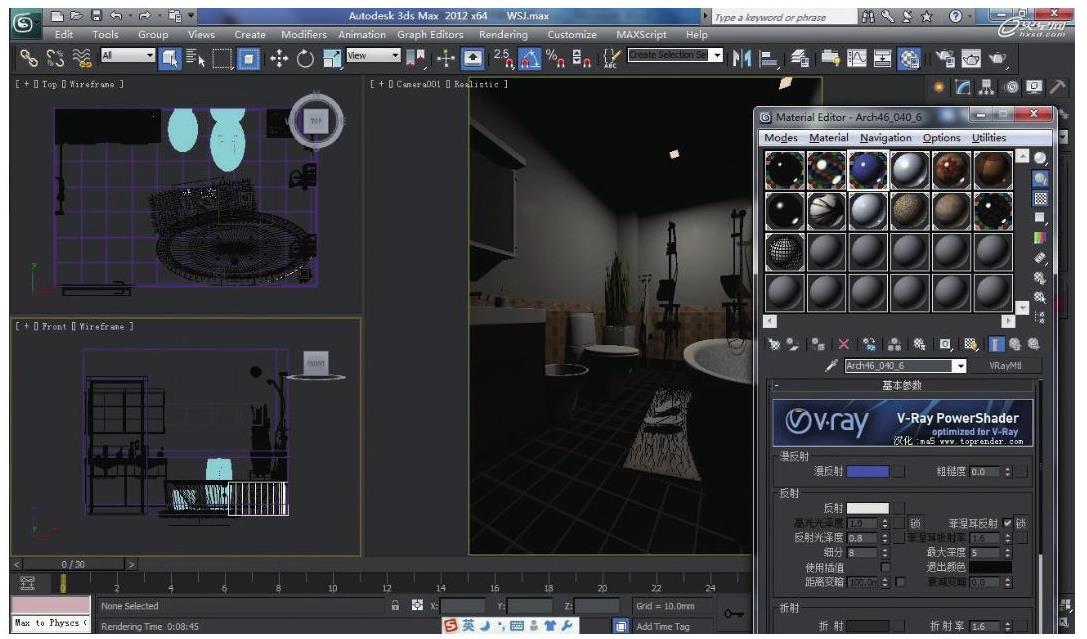
Task: Select the Select and Link chain tool
Action: click(x=28, y=59)
